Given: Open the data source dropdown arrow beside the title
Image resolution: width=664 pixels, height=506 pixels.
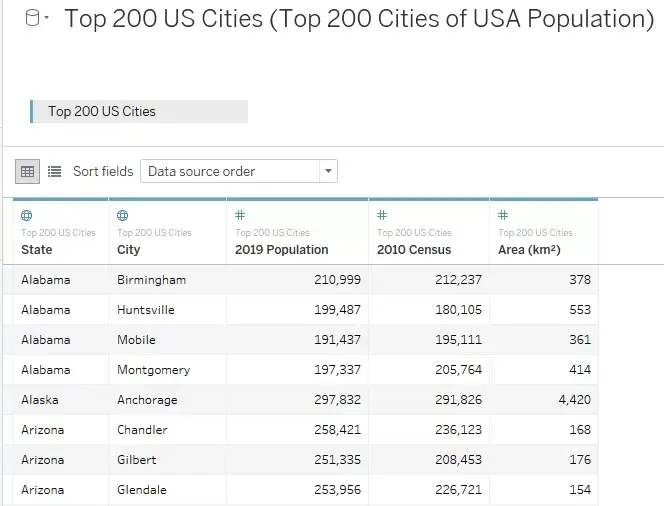Looking at the screenshot, I should tap(47, 18).
